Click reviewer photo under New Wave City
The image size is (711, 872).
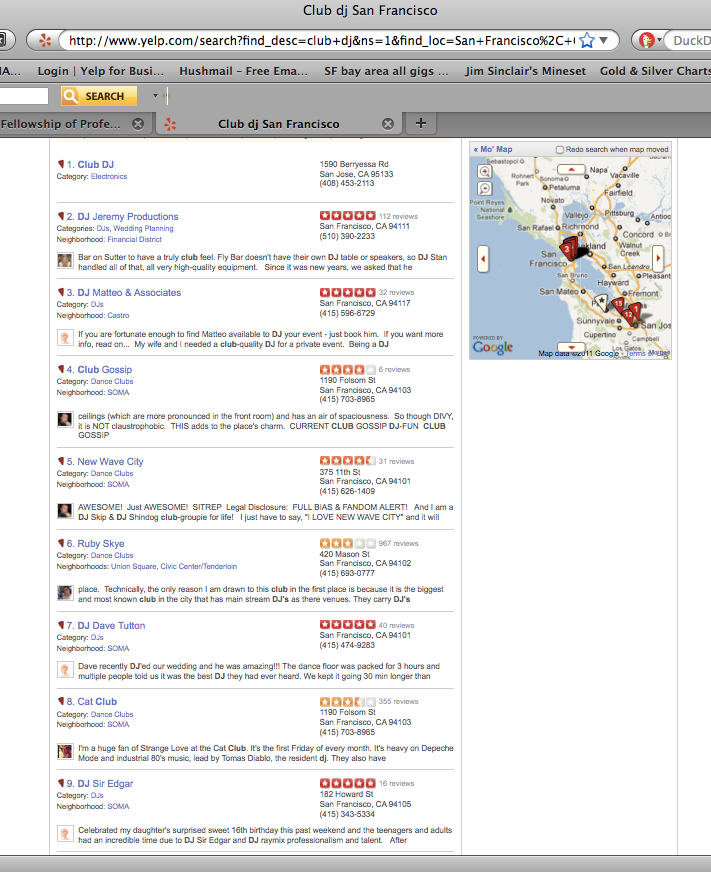[x=65, y=511]
